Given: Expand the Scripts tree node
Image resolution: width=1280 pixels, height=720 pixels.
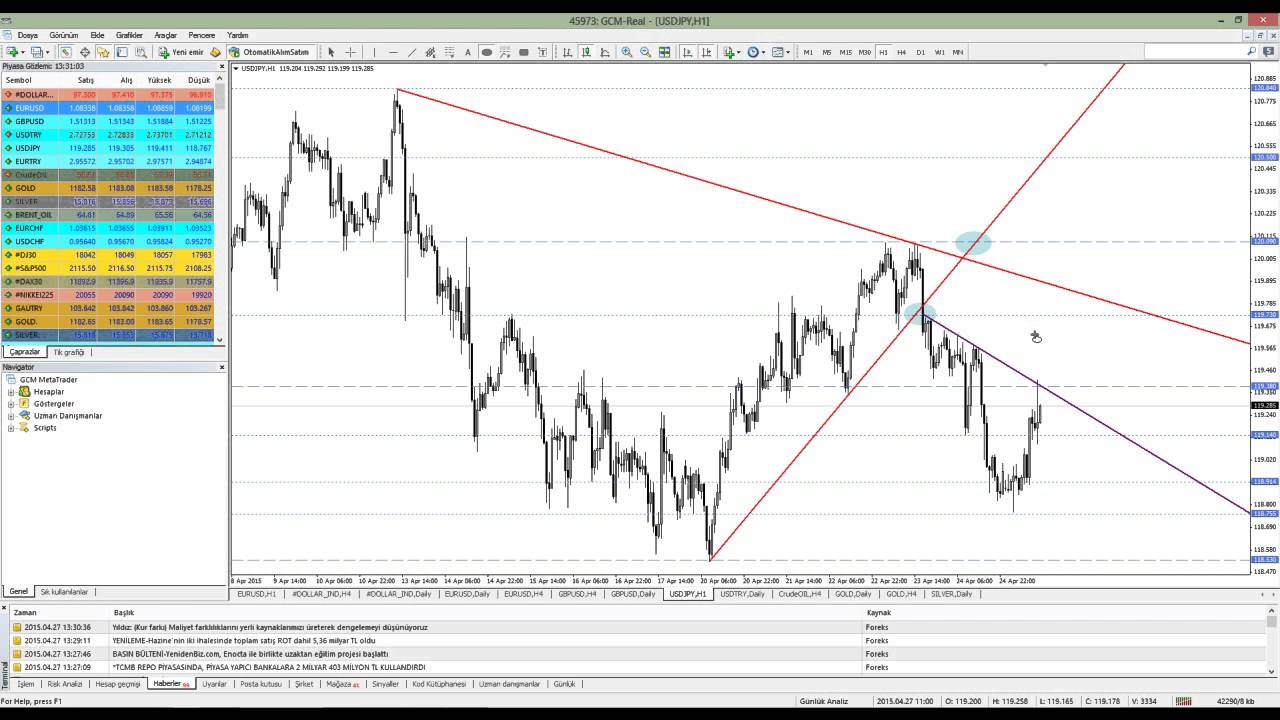Looking at the screenshot, I should point(11,428).
